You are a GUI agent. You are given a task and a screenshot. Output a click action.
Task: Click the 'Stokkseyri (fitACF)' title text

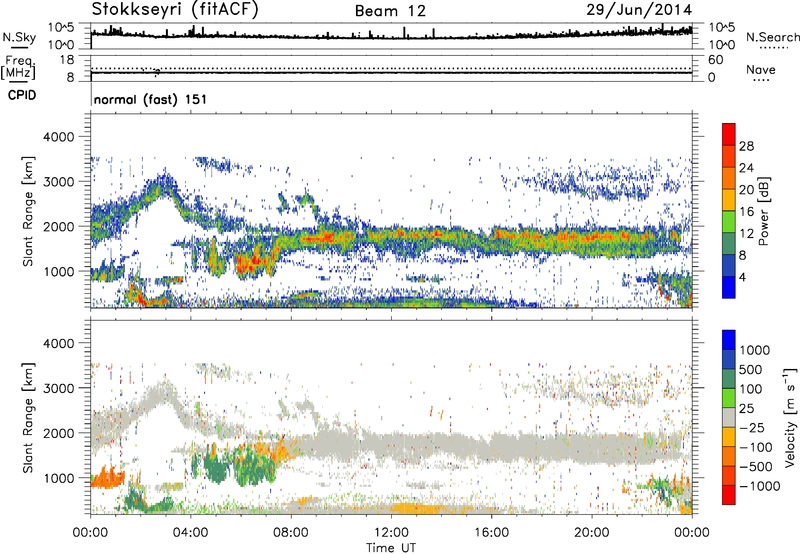[x=175, y=9]
